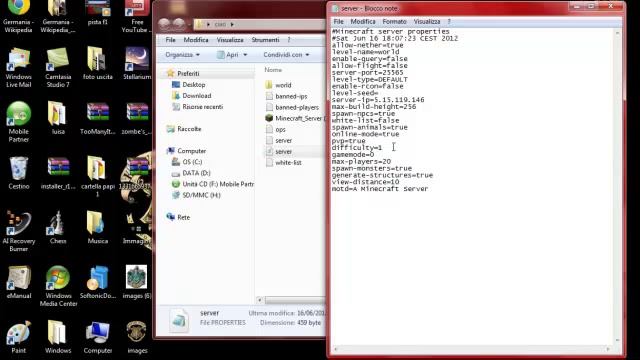Open AI Recovery Burner desktop icon
Viewport: 640px width, 360px height.
[19, 231]
